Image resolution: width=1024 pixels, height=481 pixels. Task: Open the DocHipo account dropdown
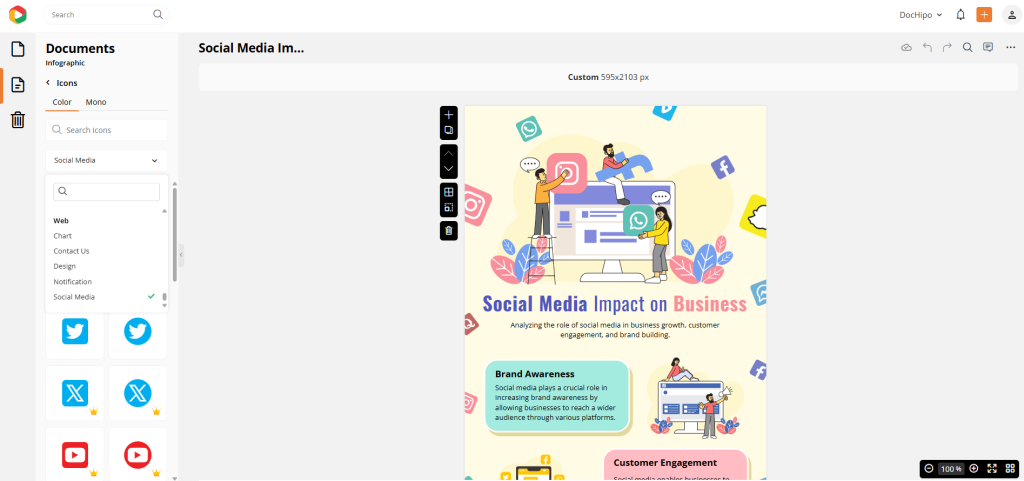tap(921, 14)
